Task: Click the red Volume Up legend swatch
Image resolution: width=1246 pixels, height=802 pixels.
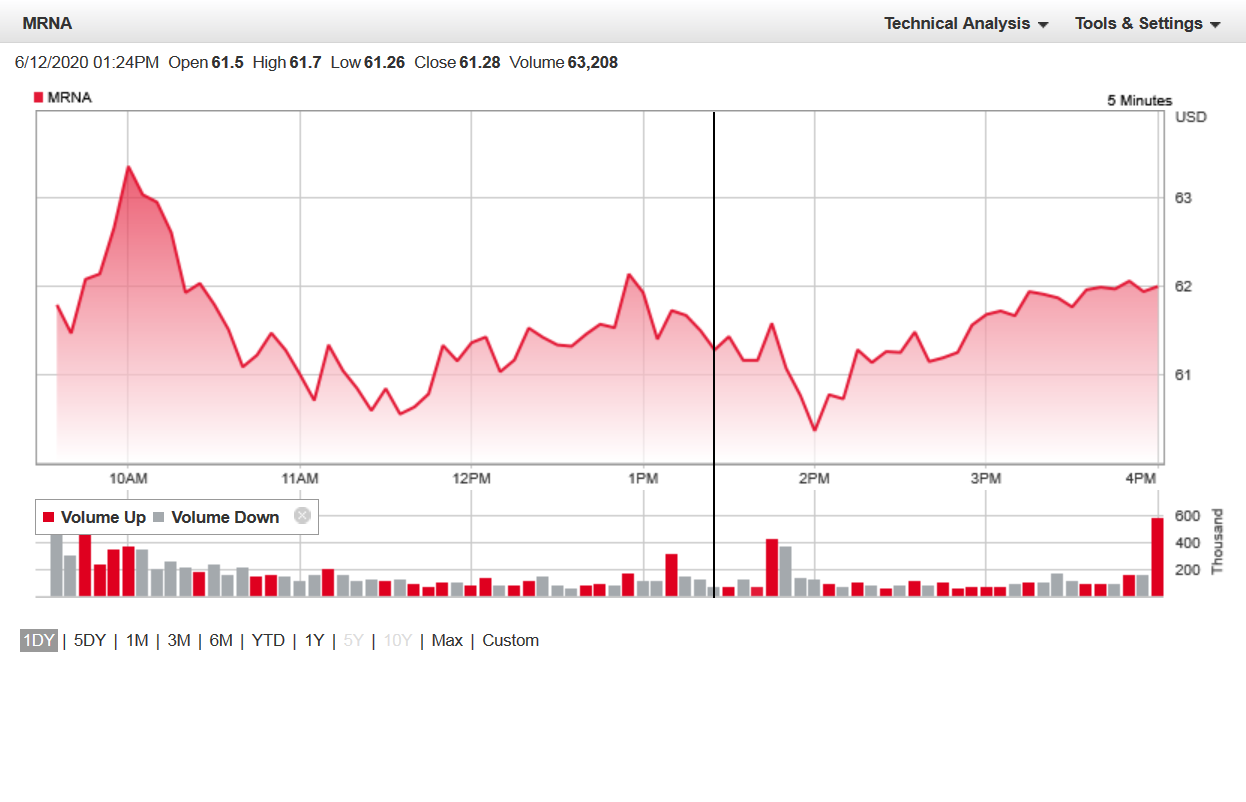Action: tap(48, 517)
